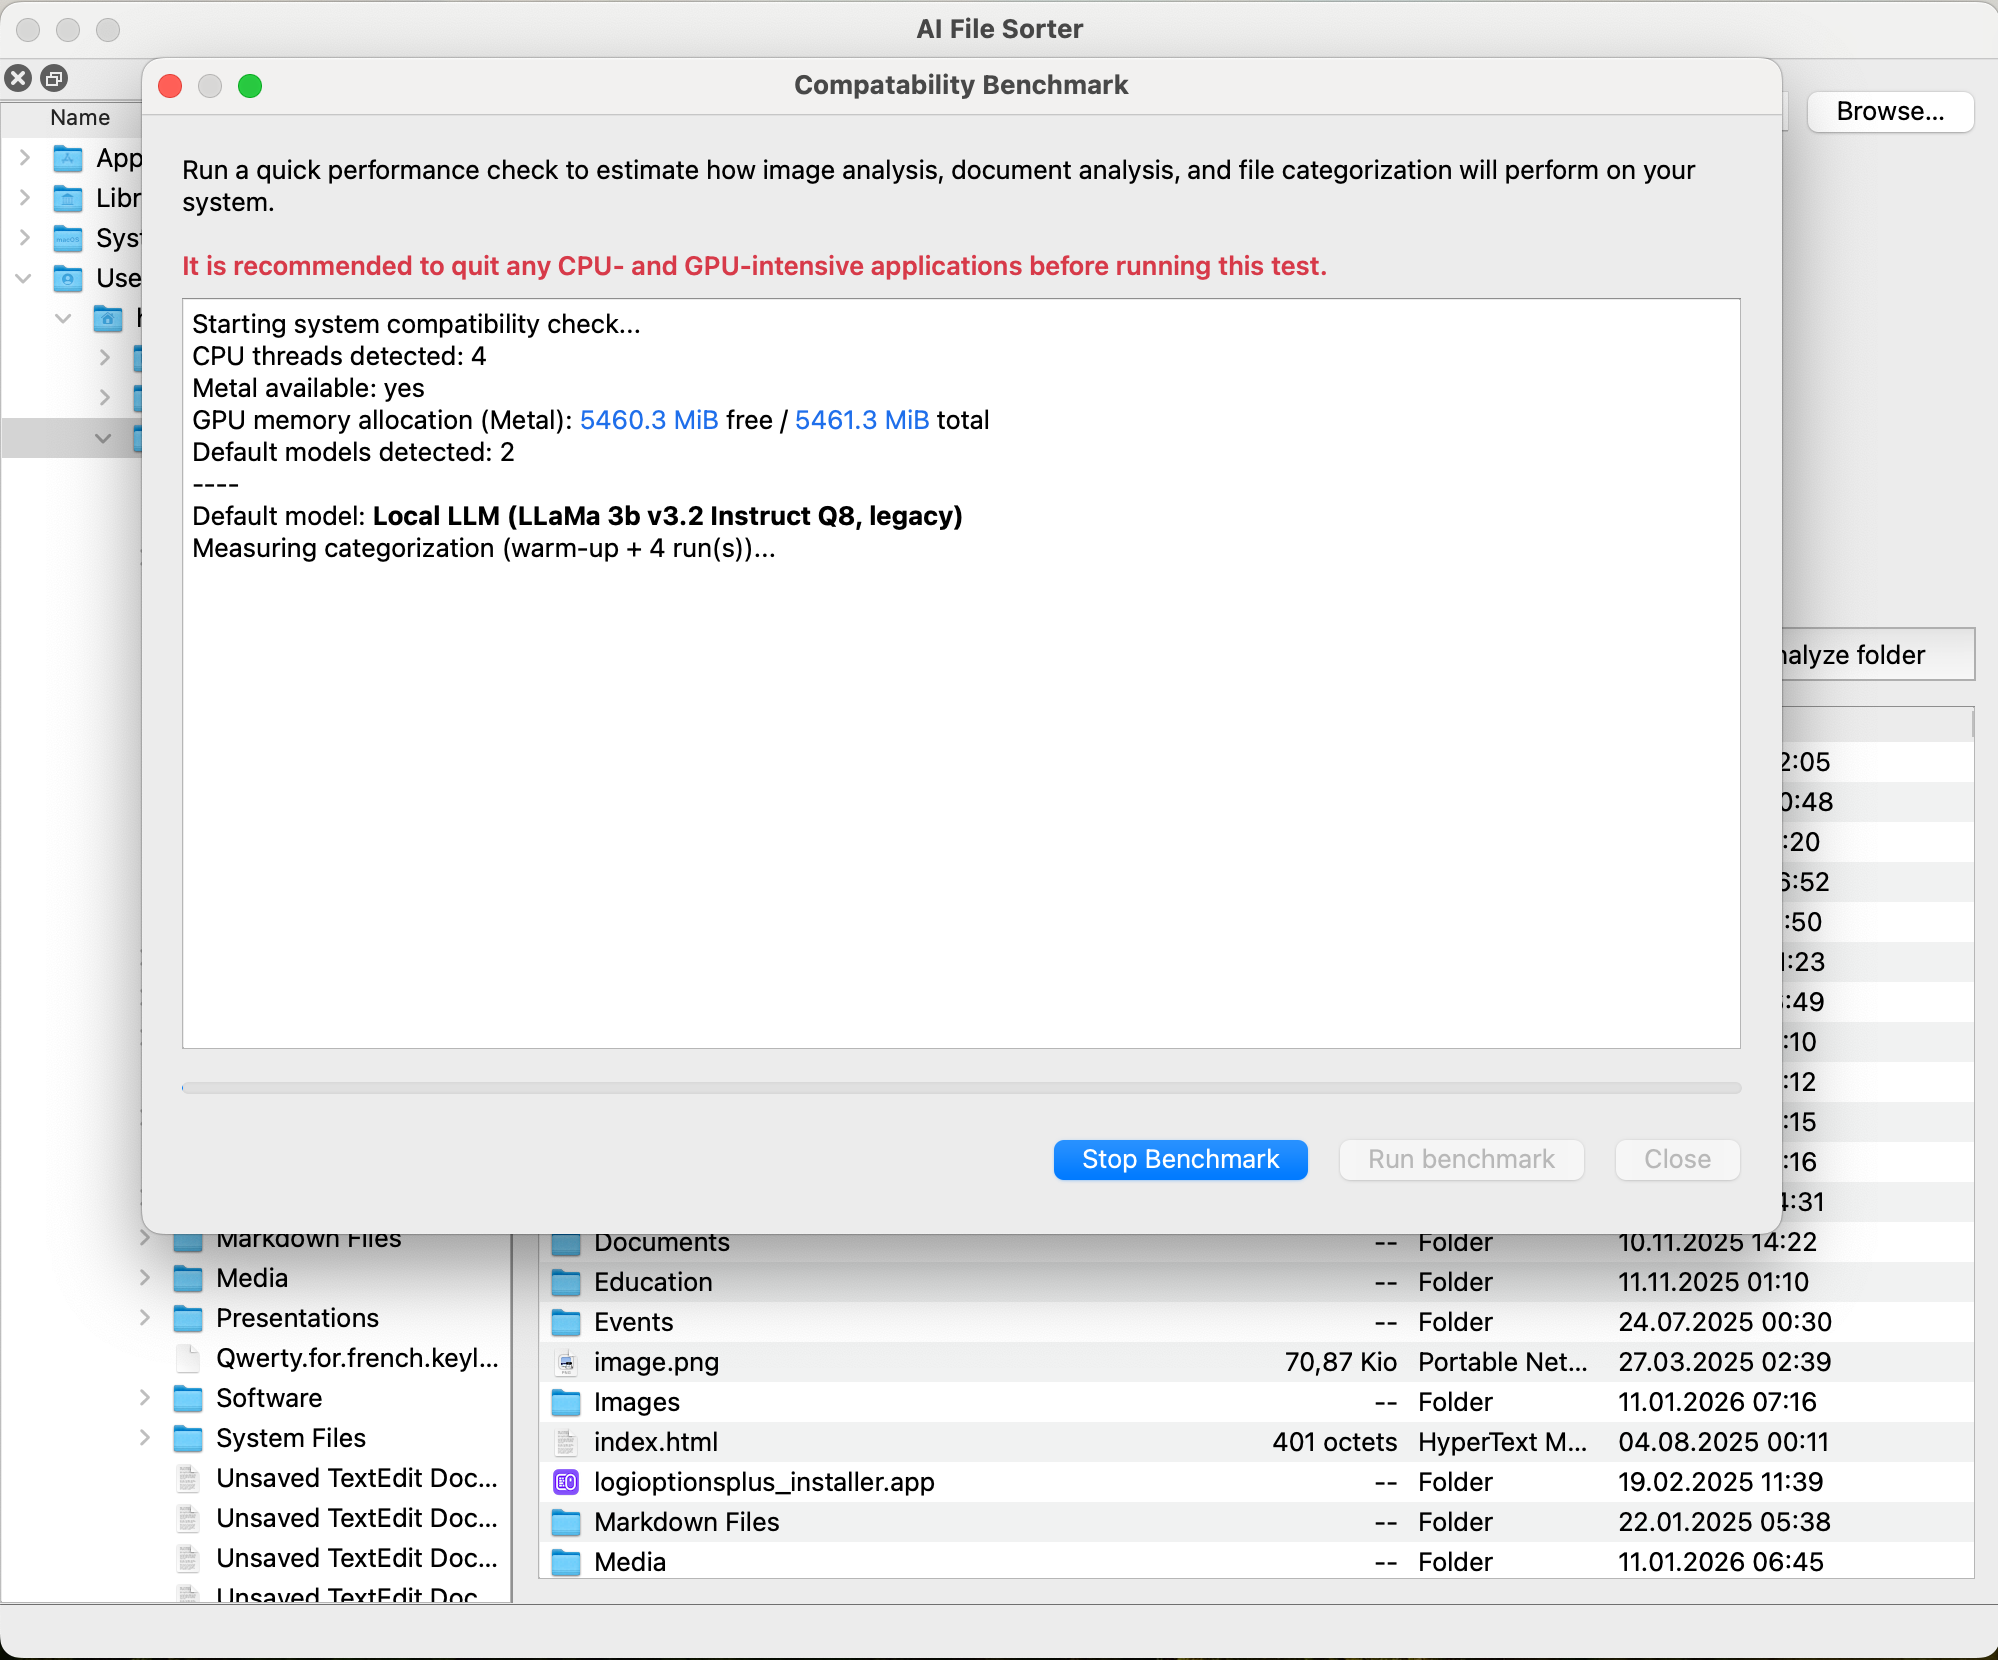Expand the Presentations folder in tree

point(145,1318)
